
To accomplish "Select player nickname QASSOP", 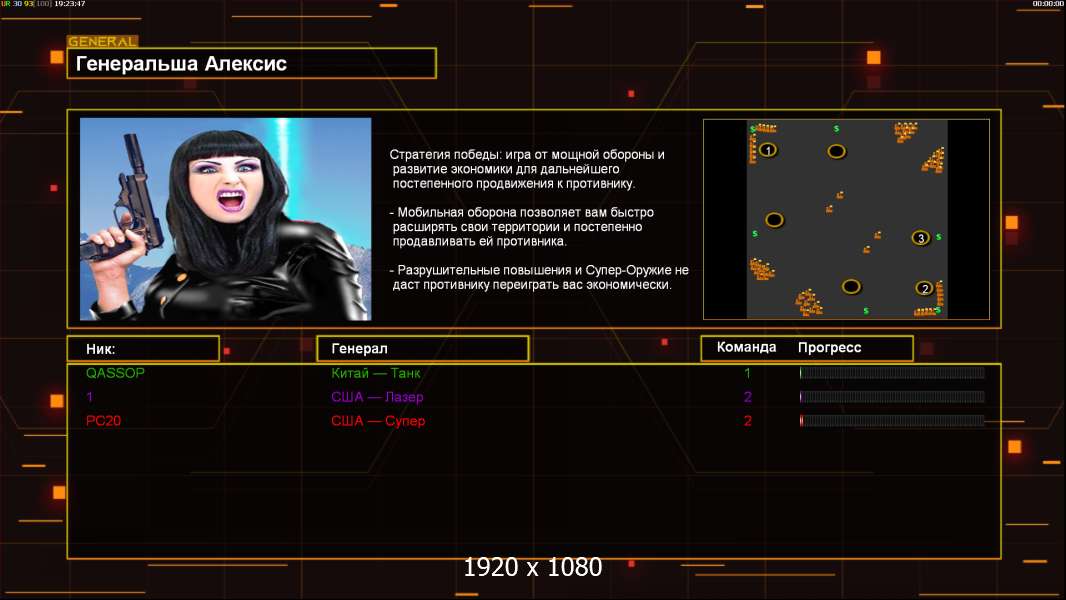I will click(x=116, y=373).
